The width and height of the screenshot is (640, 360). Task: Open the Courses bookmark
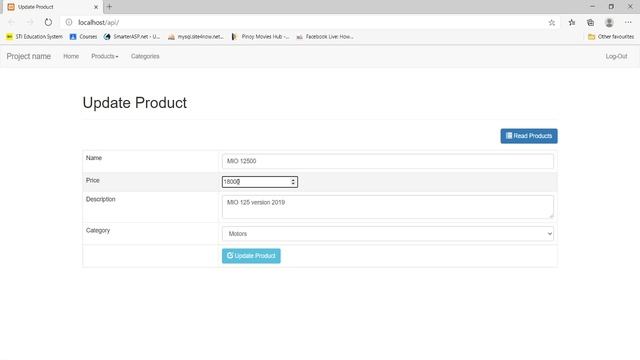click(84, 37)
